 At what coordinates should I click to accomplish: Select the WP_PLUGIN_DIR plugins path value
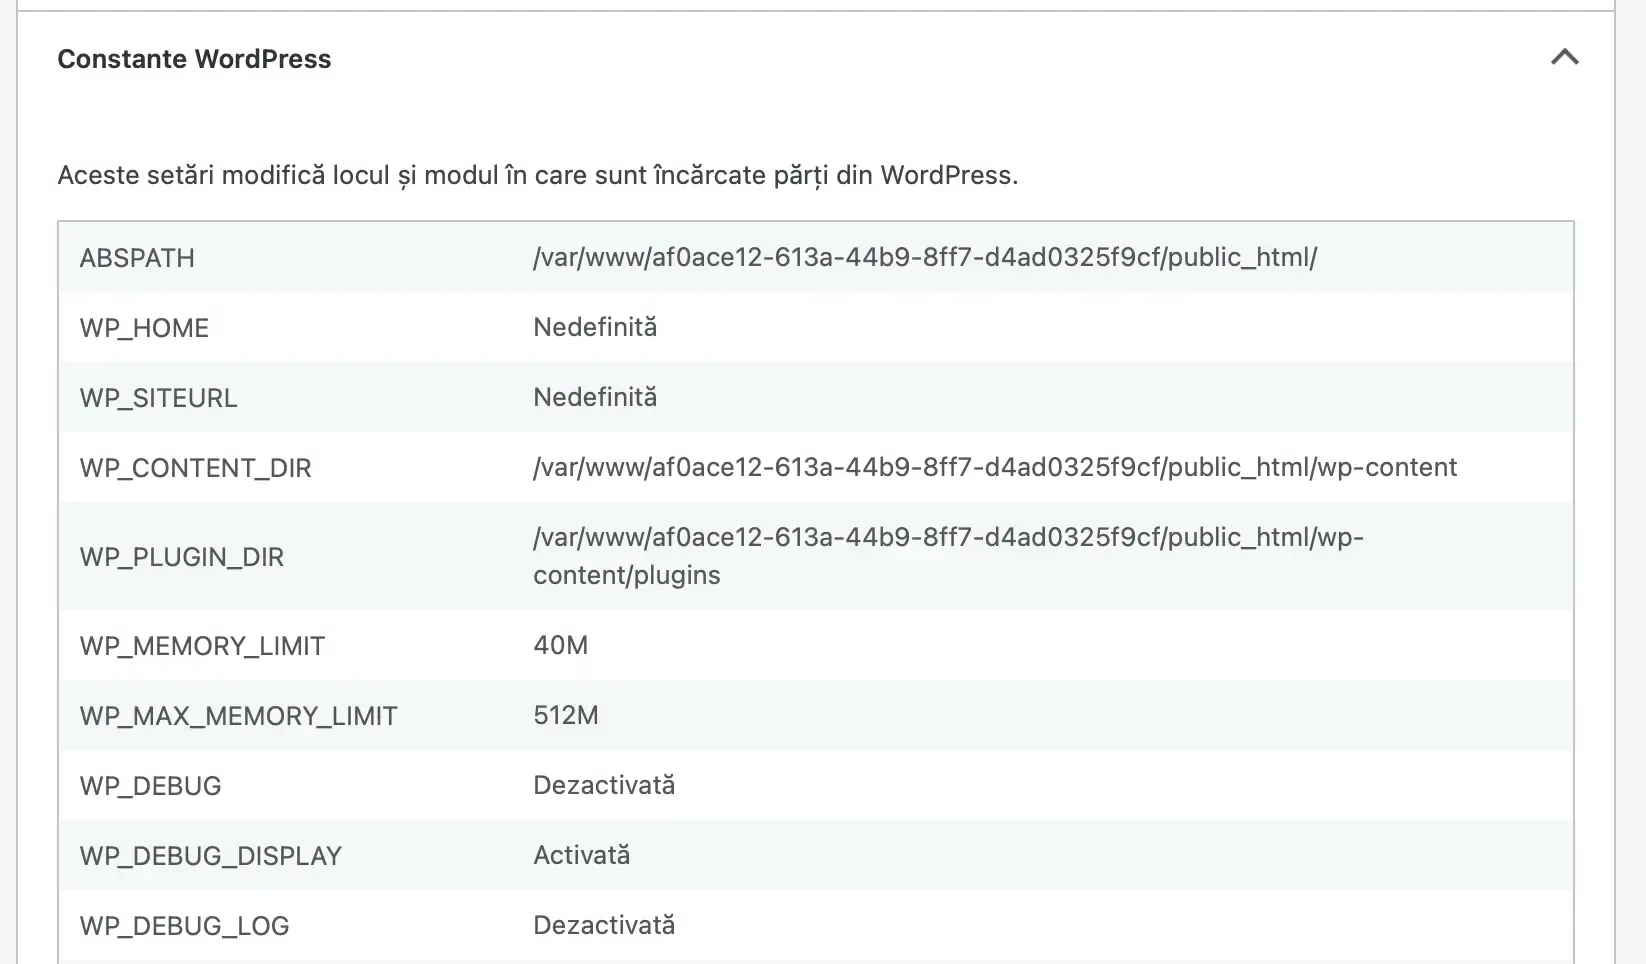(948, 556)
